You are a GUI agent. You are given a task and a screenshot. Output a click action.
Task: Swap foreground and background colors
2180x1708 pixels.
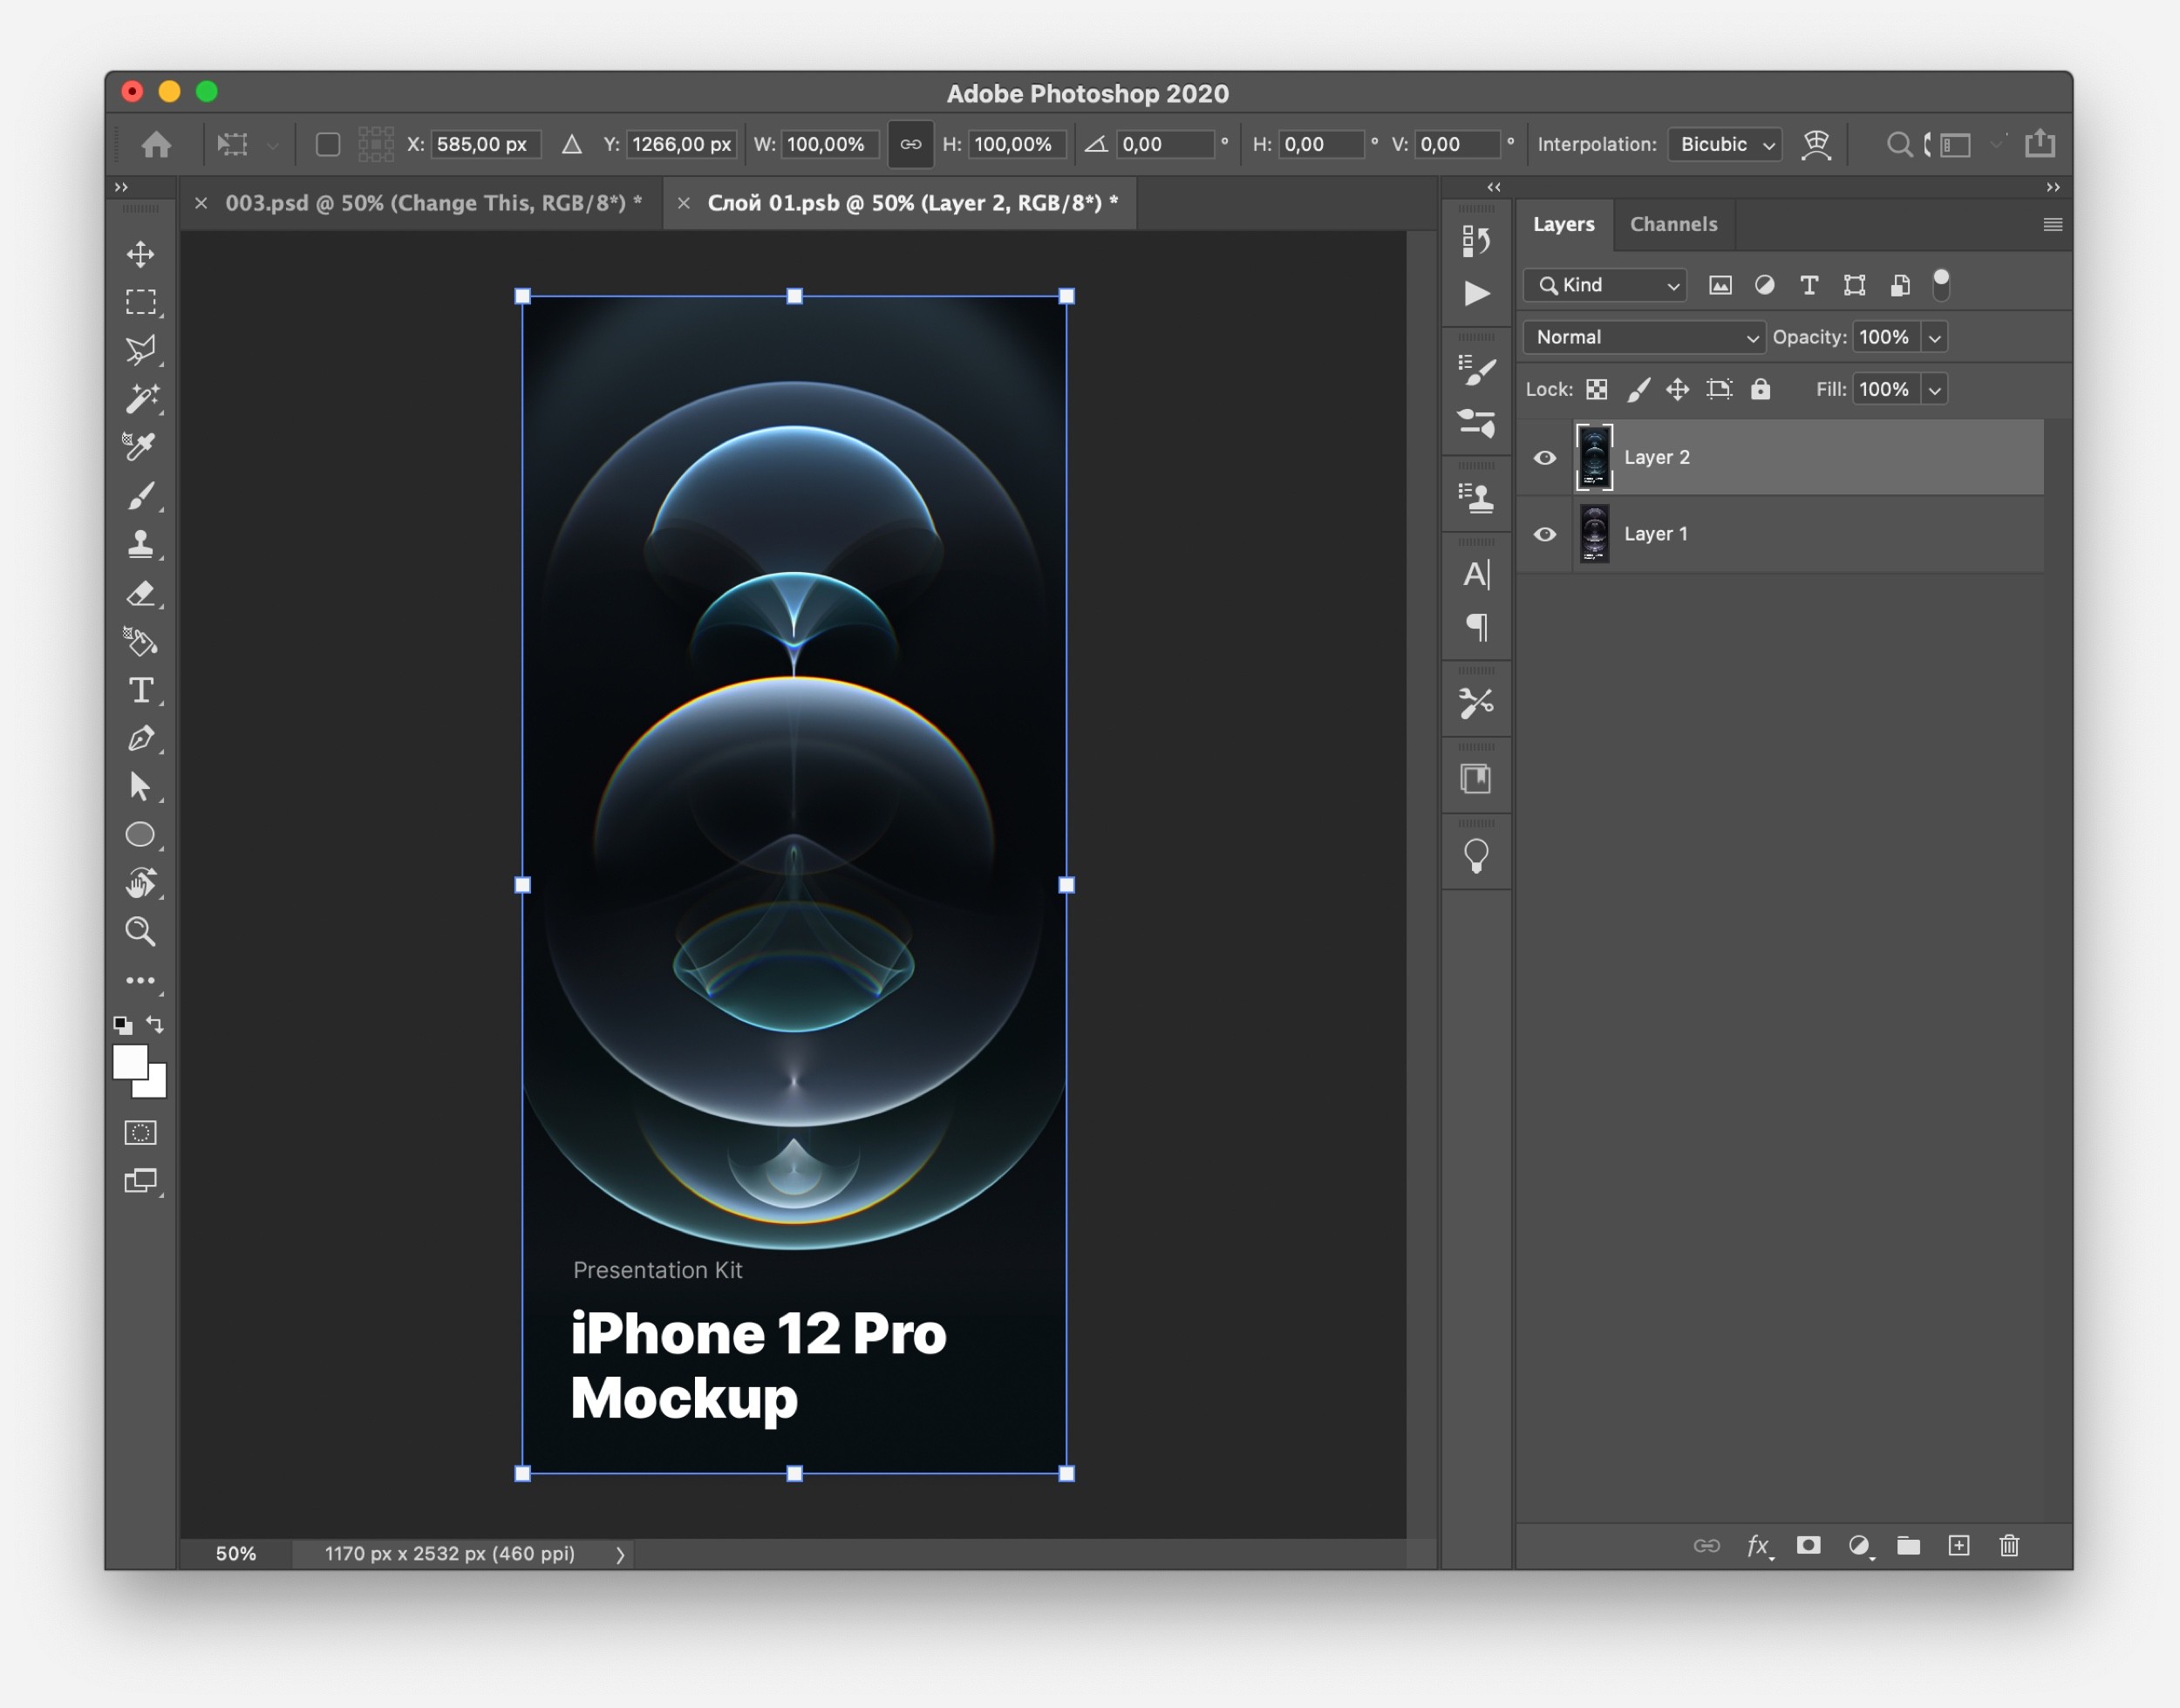click(x=155, y=1024)
